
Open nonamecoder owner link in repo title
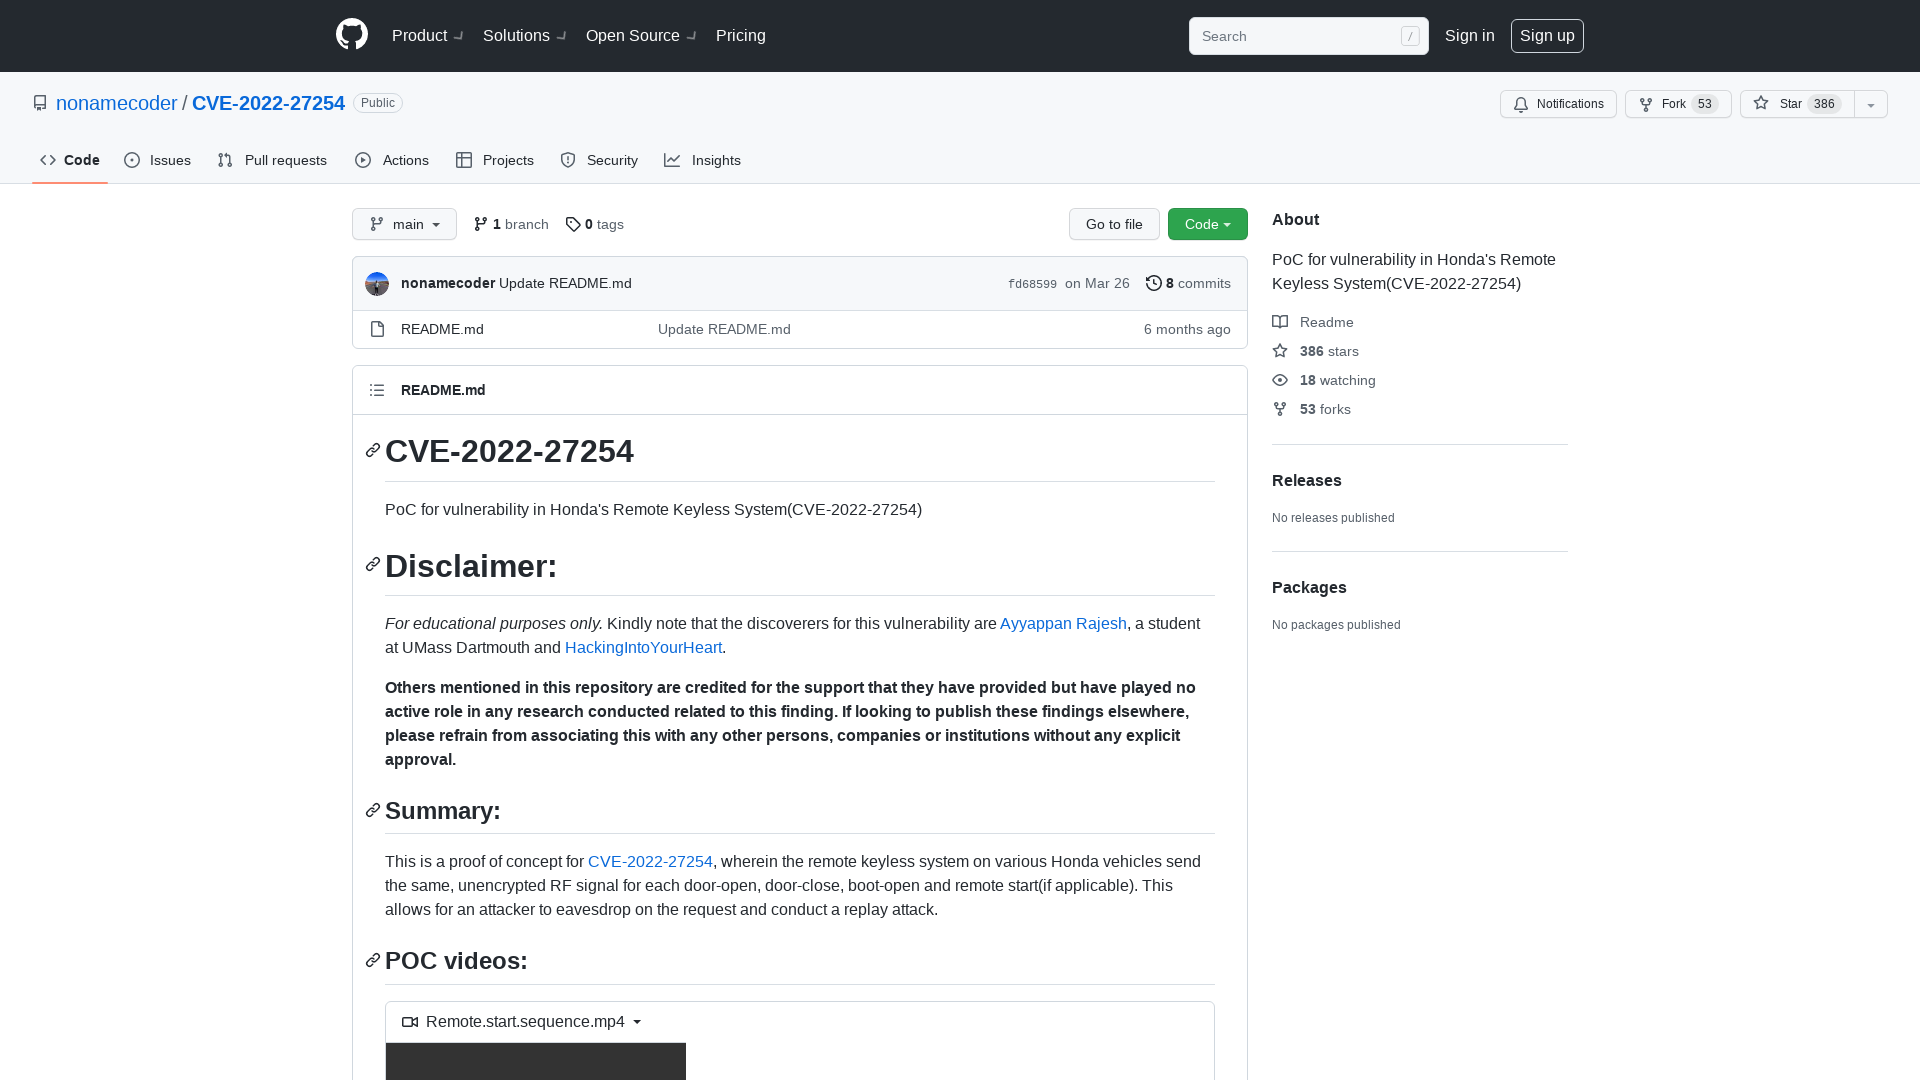(x=116, y=103)
